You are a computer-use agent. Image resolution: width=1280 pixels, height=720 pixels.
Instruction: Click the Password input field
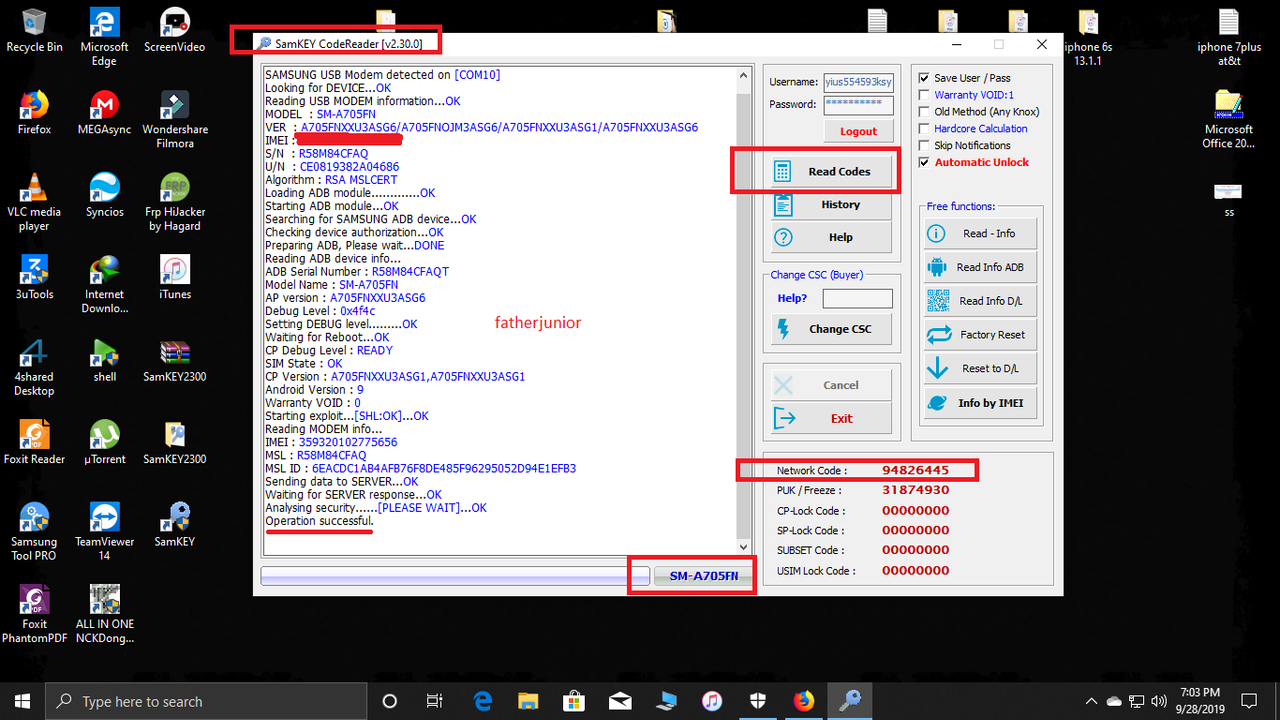coord(858,105)
